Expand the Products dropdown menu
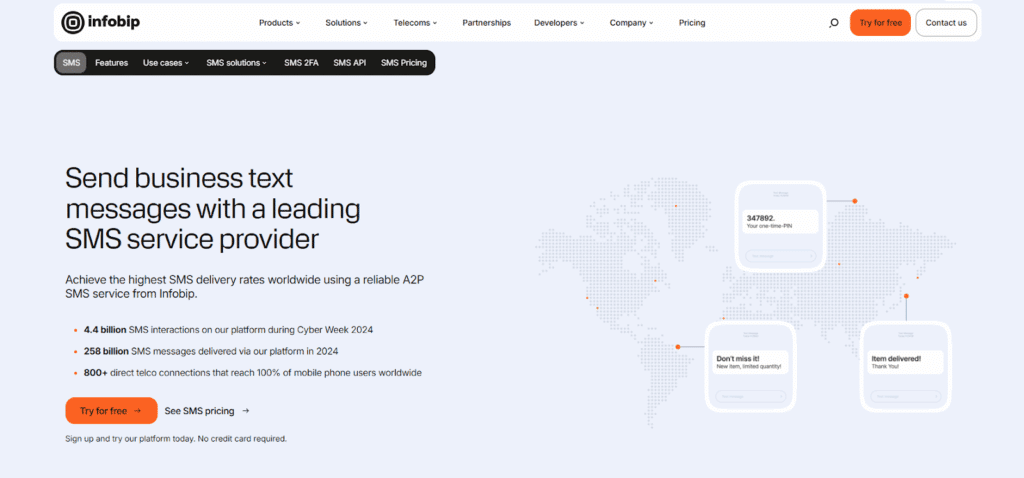 point(280,23)
